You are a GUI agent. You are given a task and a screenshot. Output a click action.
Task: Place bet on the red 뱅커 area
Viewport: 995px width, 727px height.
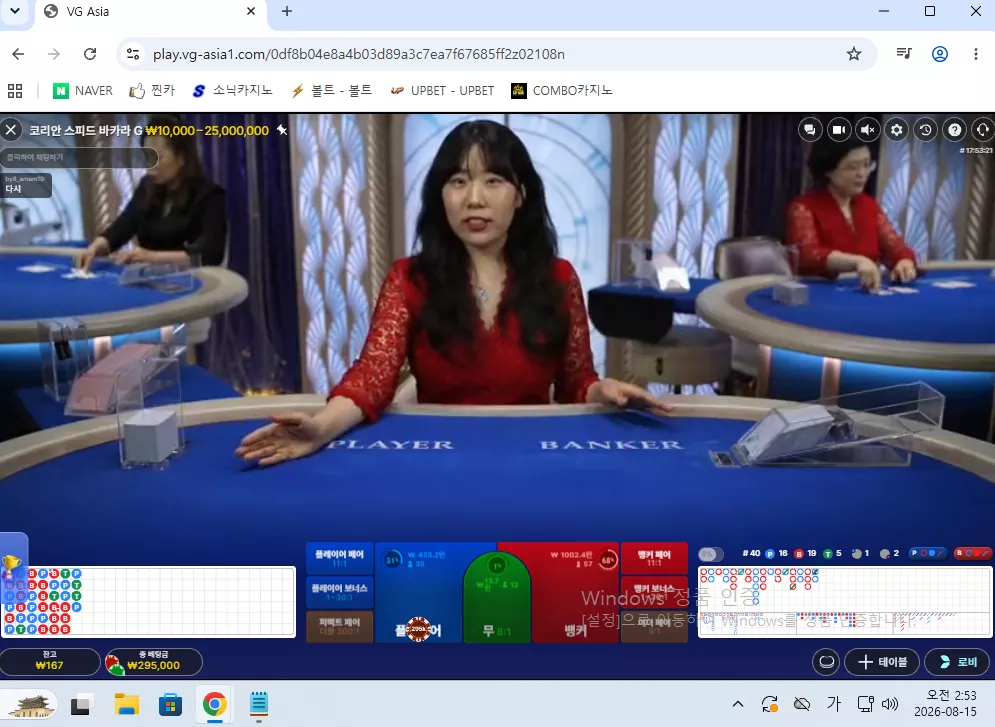point(574,593)
